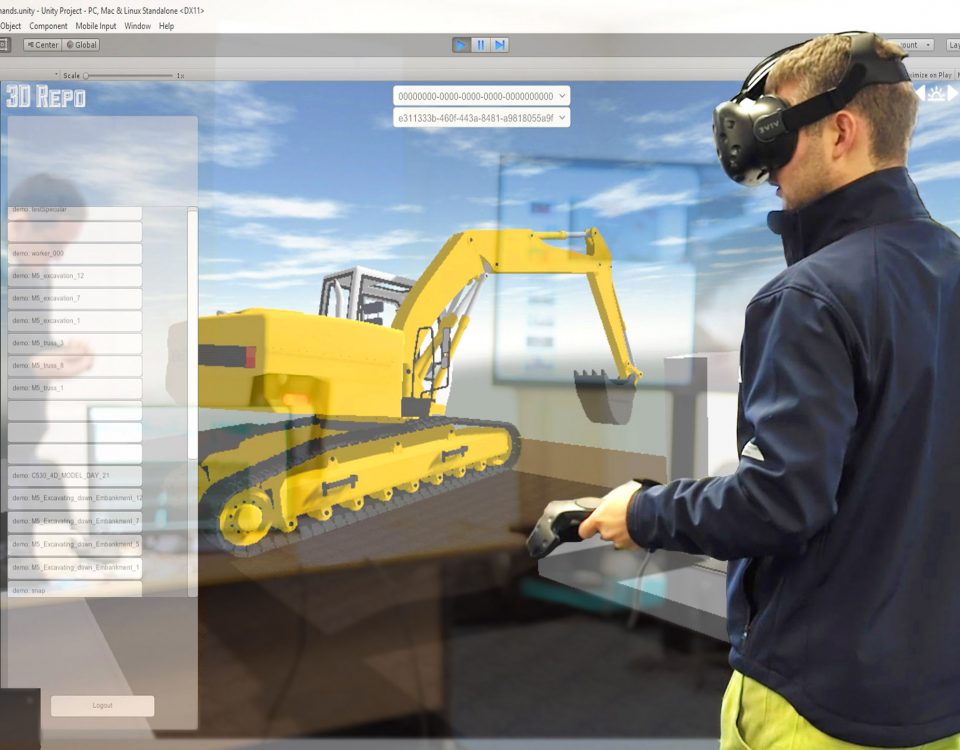Click the left arrow icon in game view
Screen dimensions: 960x750
click(x=919, y=93)
